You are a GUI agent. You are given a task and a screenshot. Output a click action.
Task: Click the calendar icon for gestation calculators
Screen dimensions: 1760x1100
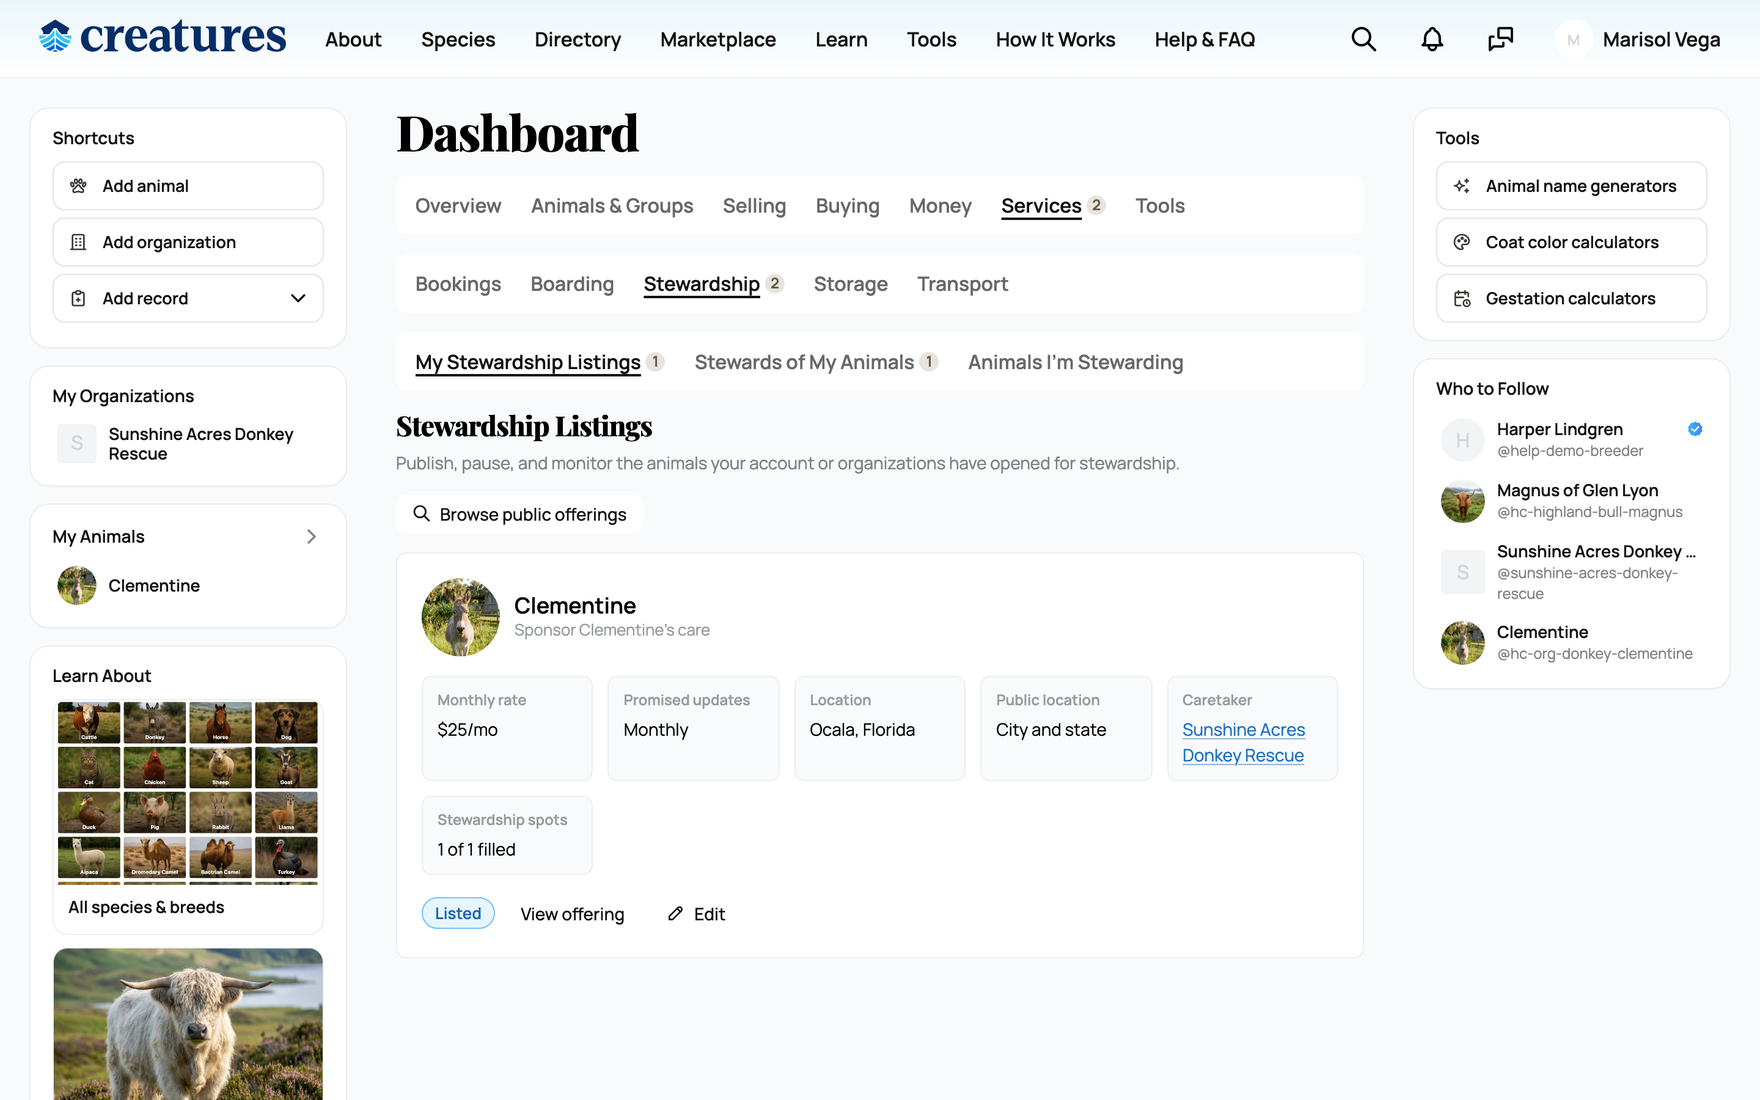coord(1462,298)
